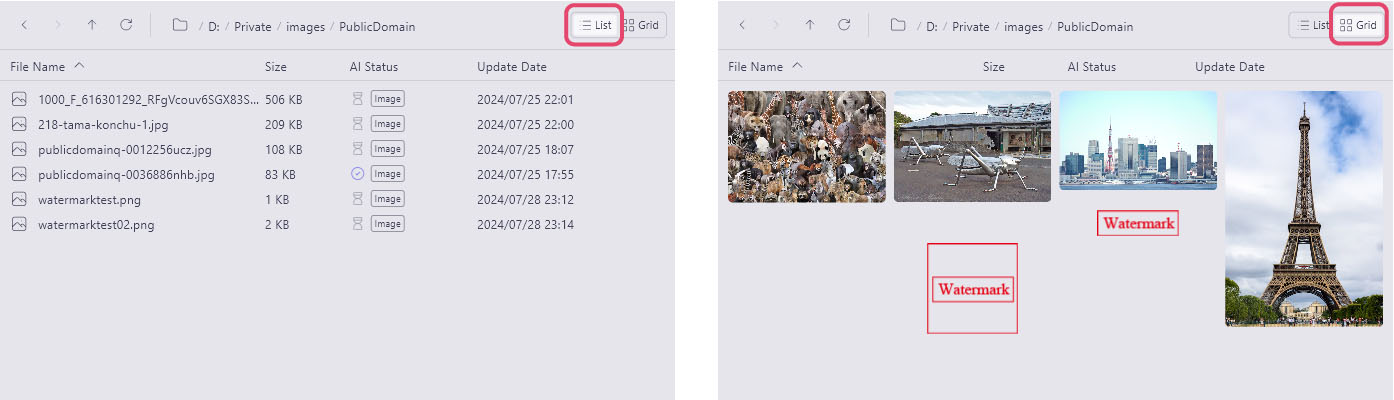Click the checkmark AI status icon for publicdomainq-0036886nhb.jpg

coord(358,174)
